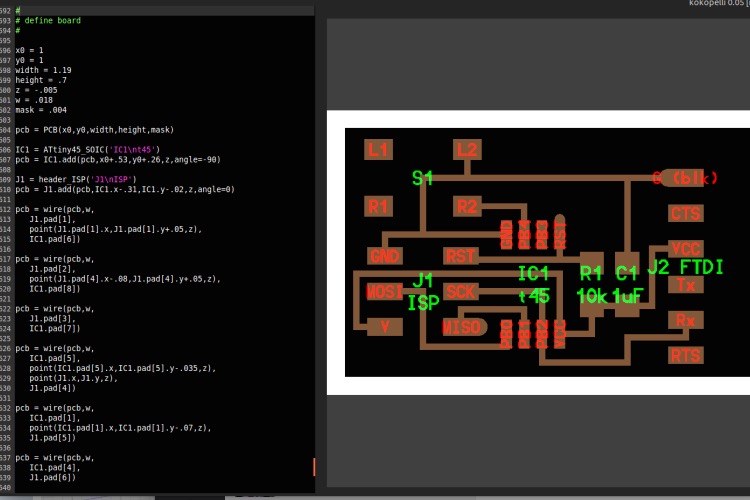Click the MOSI pad of the ISP header

click(385, 291)
